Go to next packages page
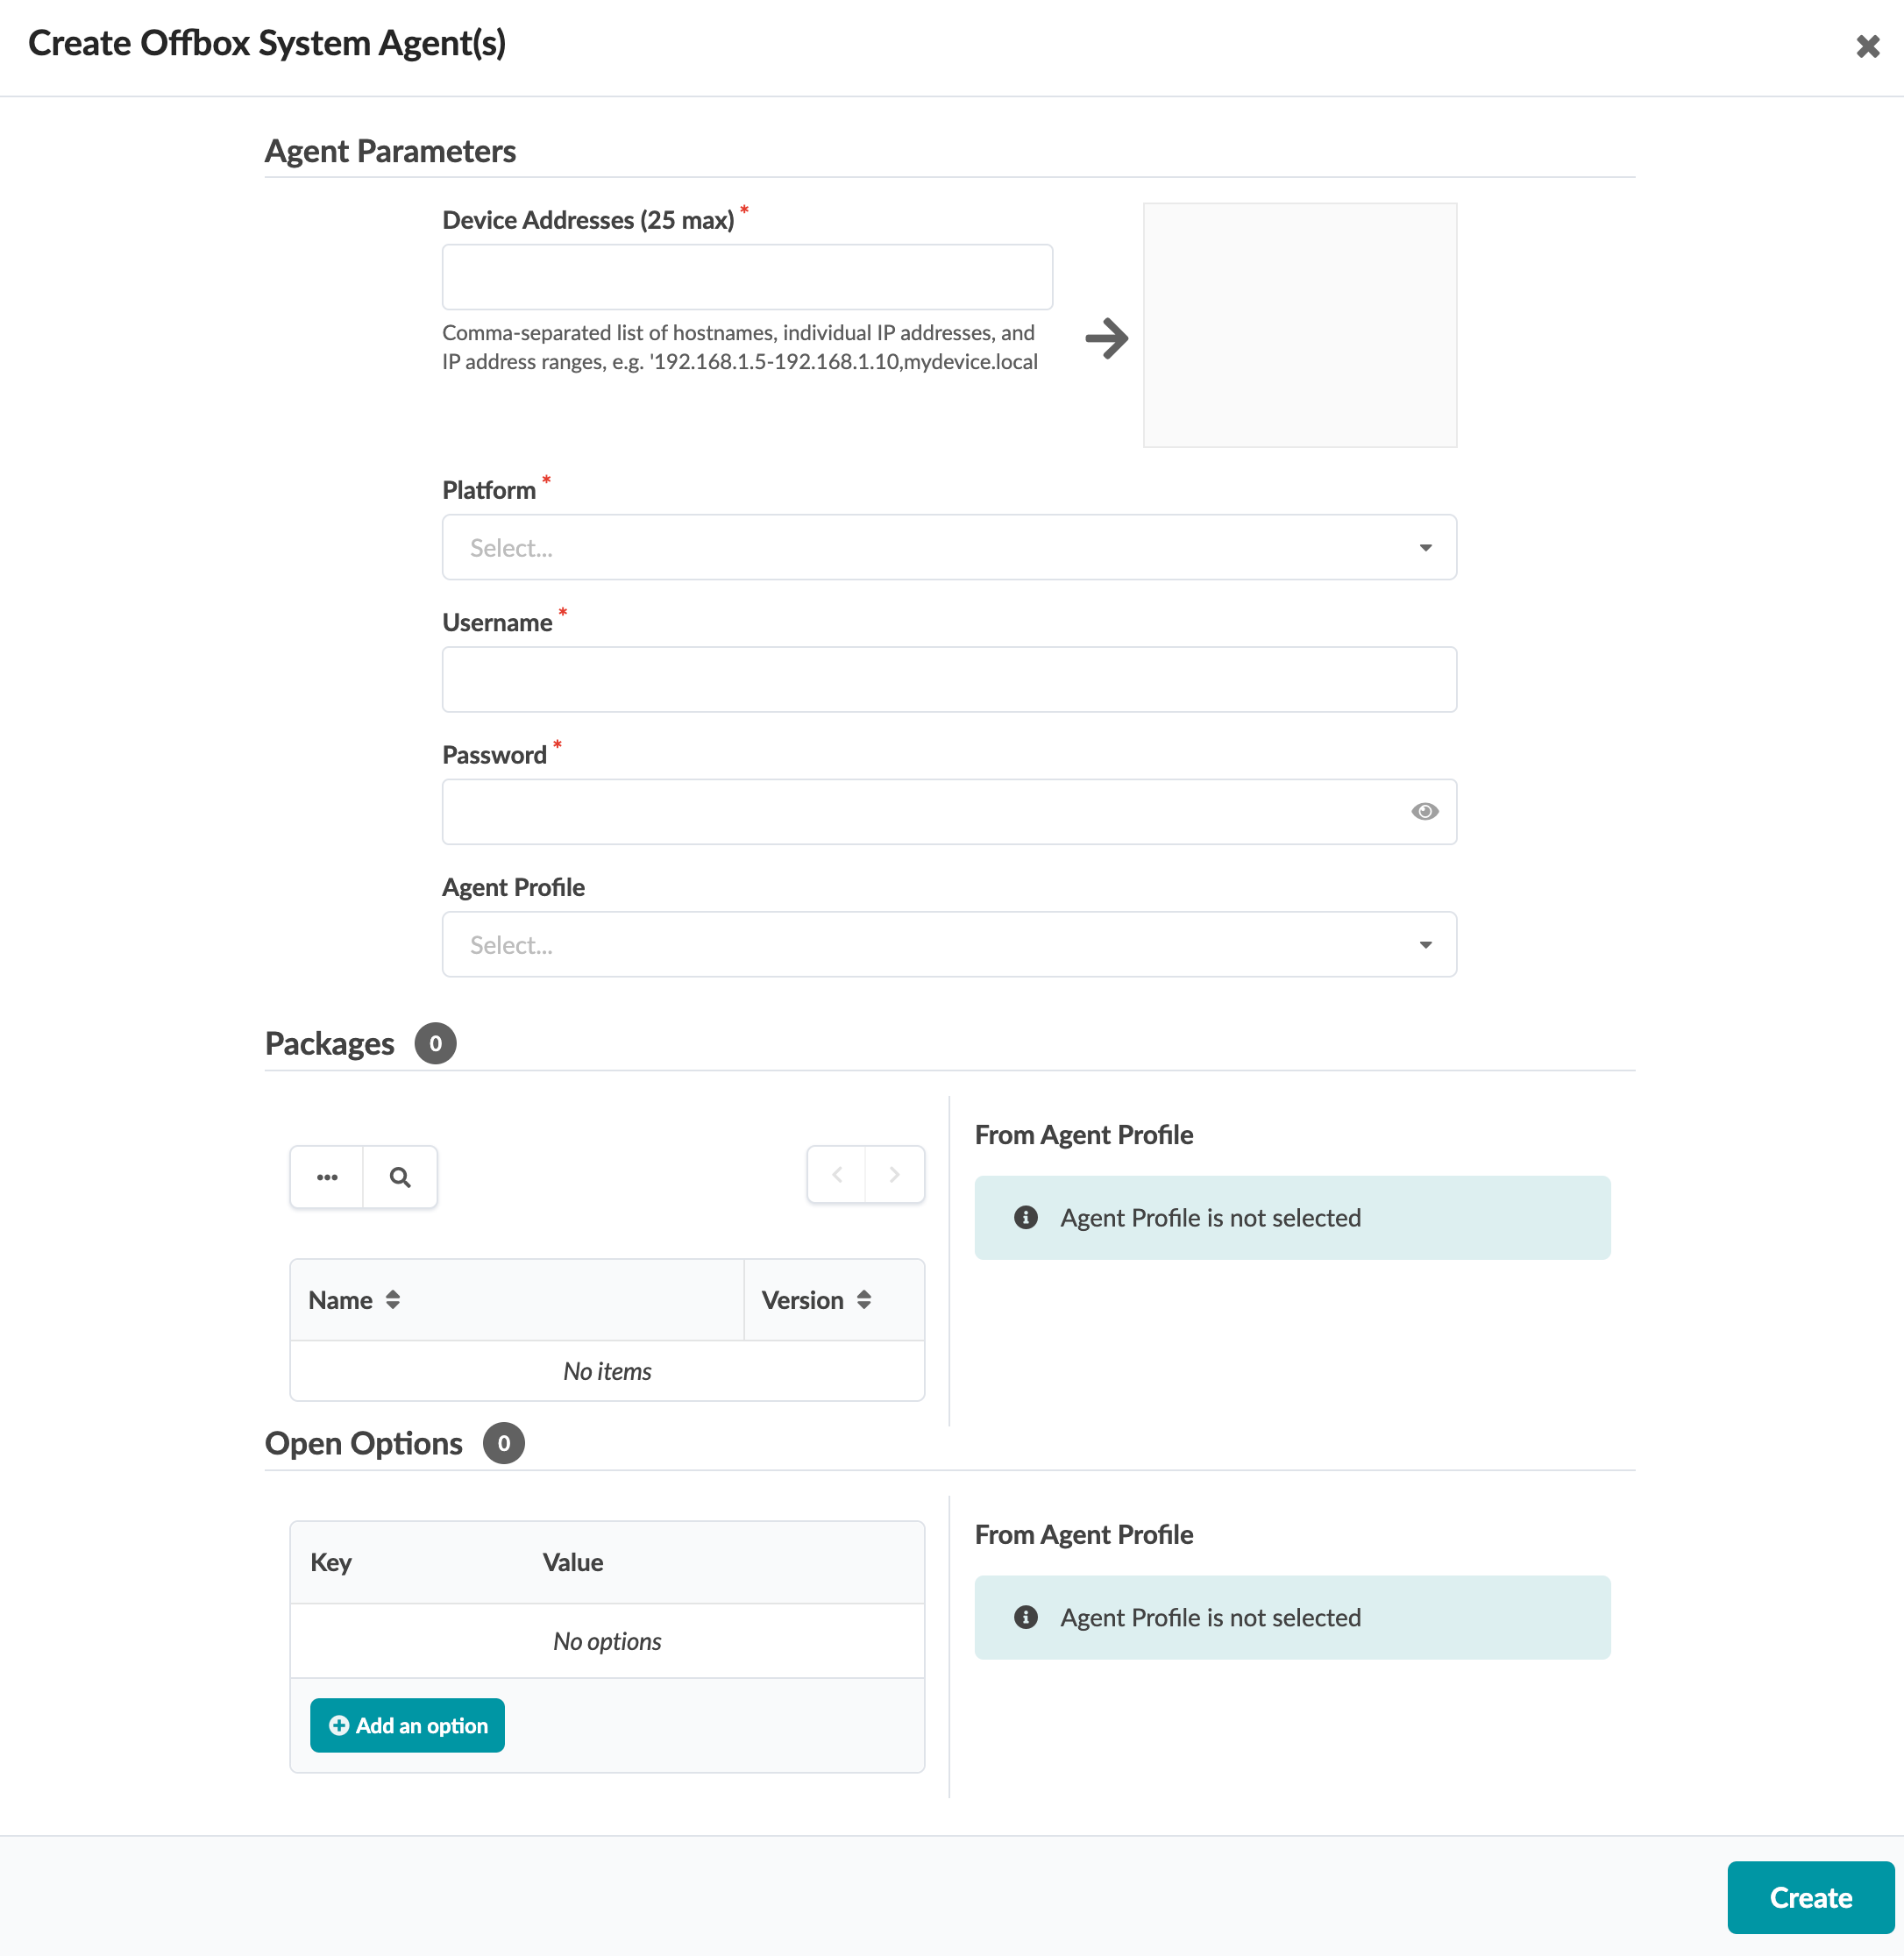 pos(894,1174)
